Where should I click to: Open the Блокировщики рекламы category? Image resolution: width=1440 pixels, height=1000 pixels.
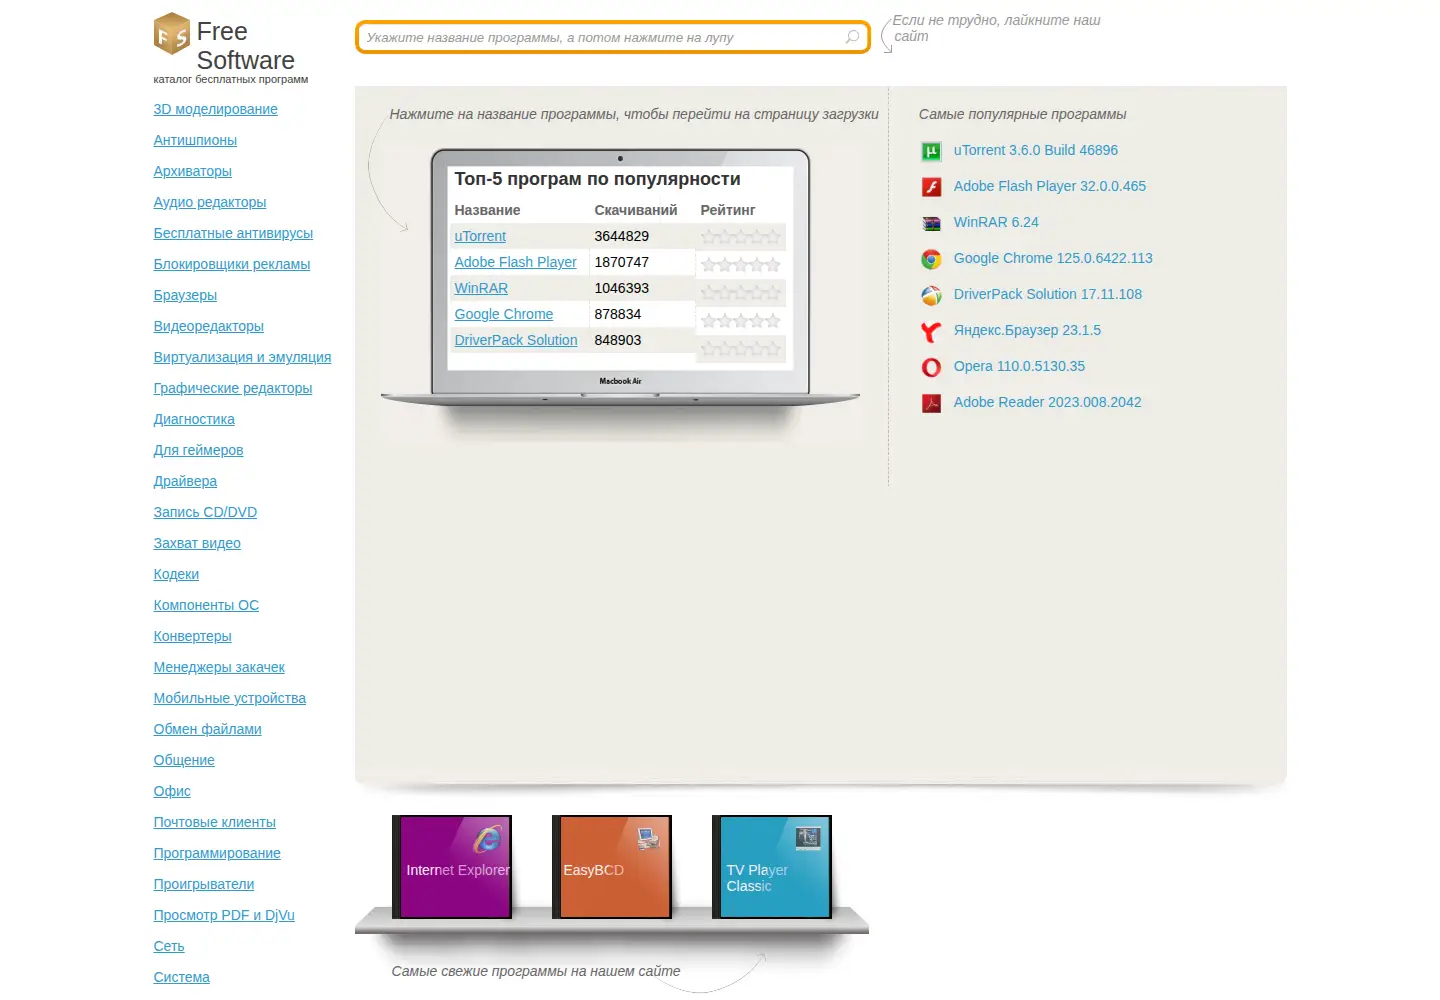point(232,264)
